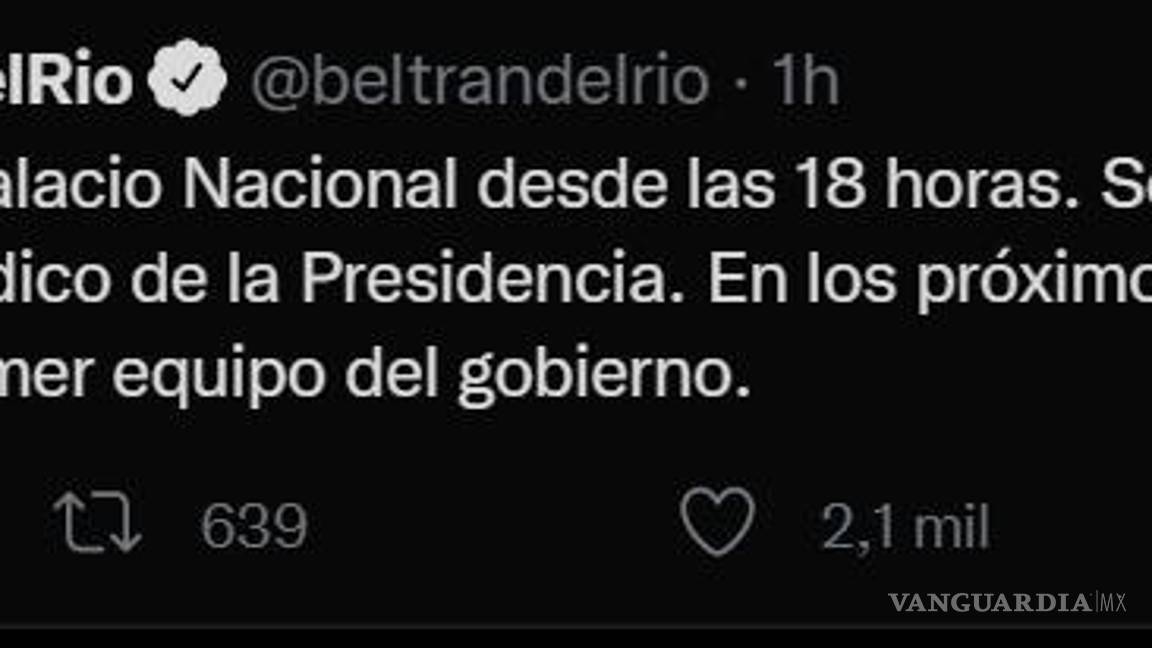The width and height of the screenshot is (1152, 648).
Task: Click the line mentioning la Presidencia
Action: pyautogui.click(x=400, y=278)
